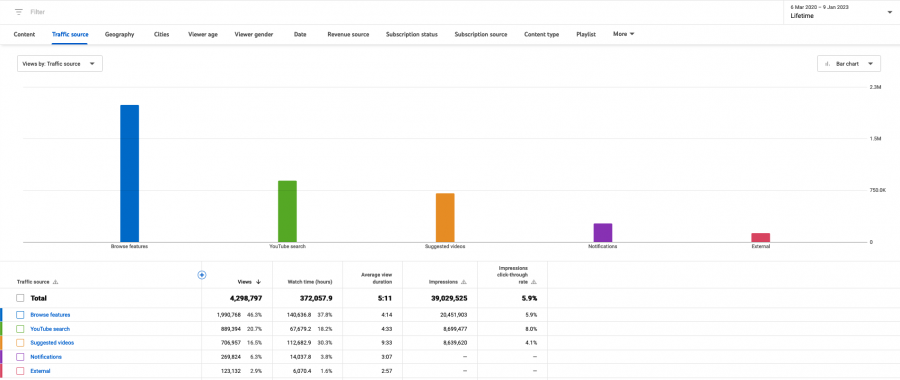
Task: Open the YouTube search link in table
Action: point(50,329)
